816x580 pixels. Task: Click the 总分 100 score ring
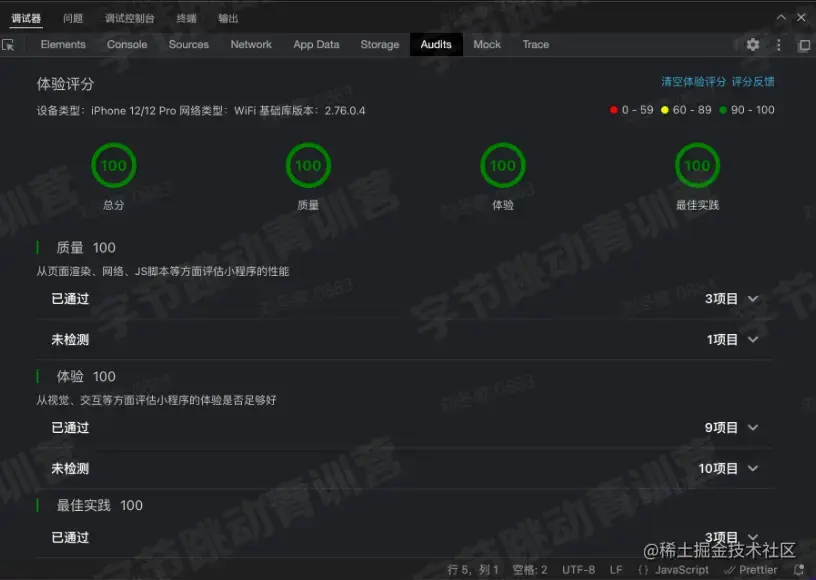pyautogui.click(x=113, y=165)
